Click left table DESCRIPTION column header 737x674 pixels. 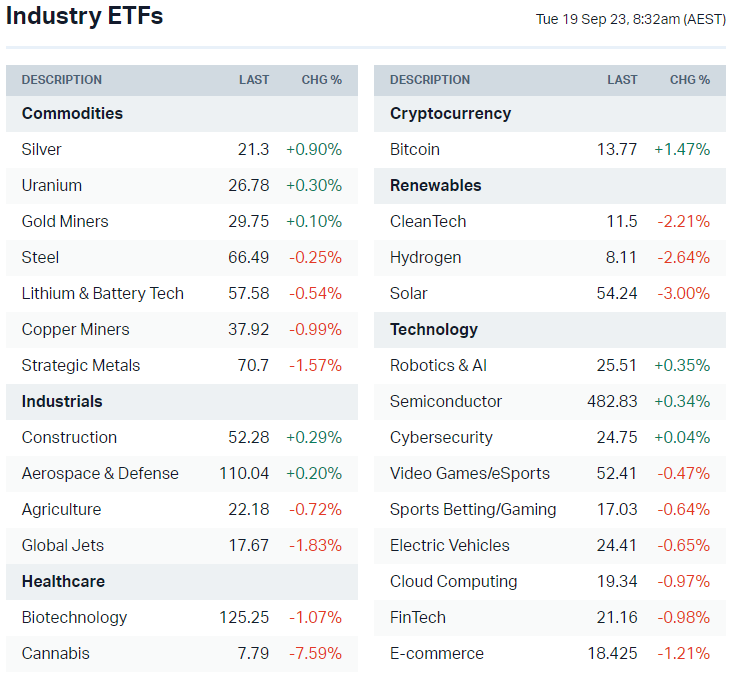[62, 80]
